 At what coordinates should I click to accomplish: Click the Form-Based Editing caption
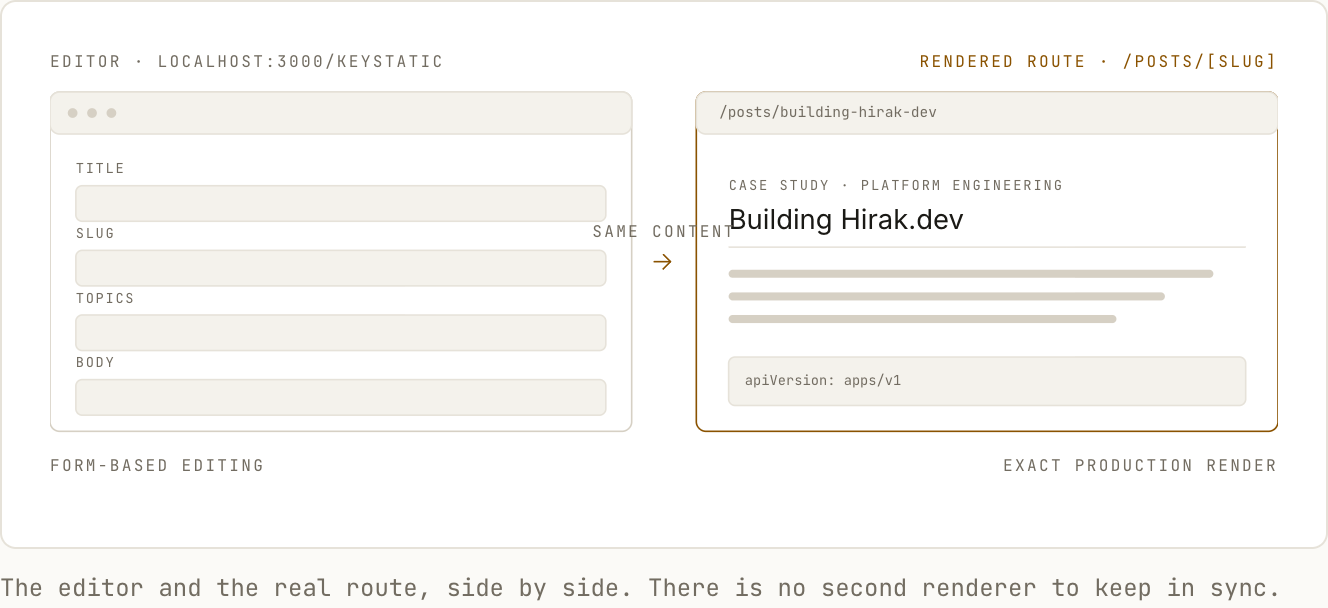(157, 466)
